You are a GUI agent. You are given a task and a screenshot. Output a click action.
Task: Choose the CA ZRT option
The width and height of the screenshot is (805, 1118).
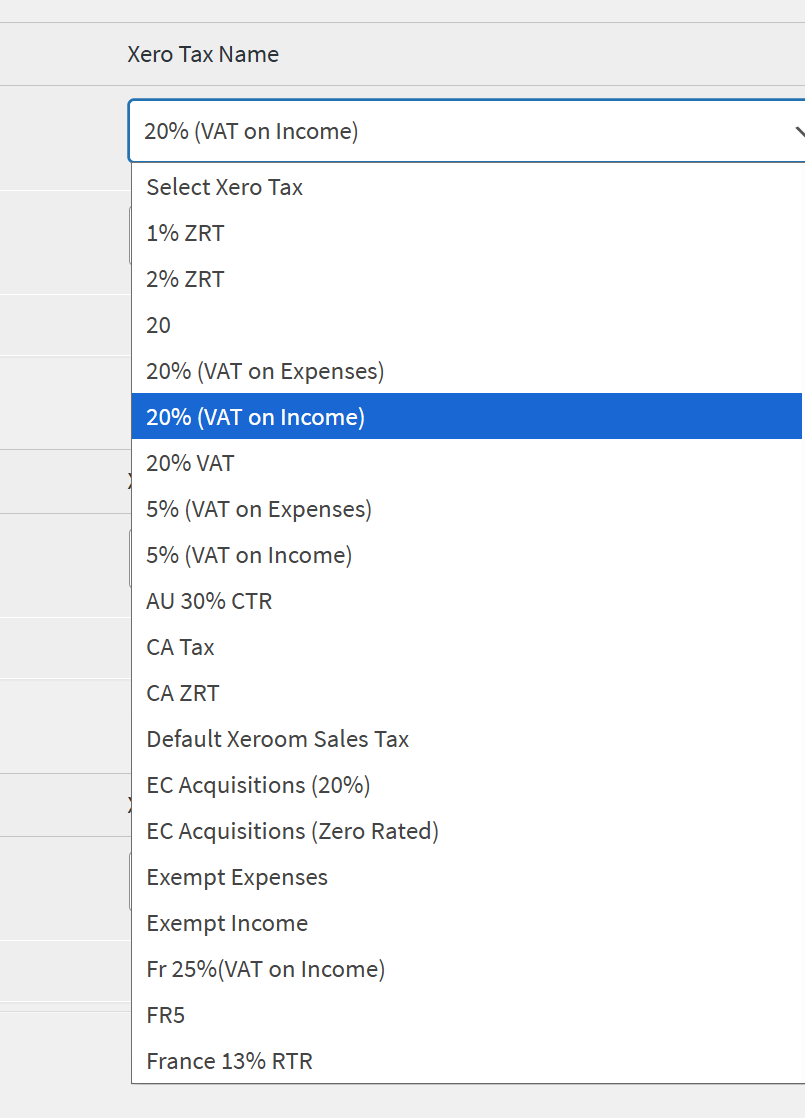[183, 693]
